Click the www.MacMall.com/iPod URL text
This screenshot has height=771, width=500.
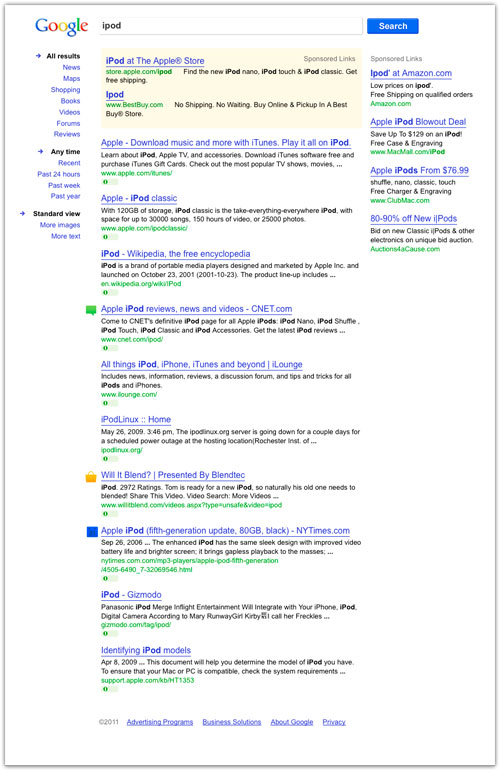coord(408,152)
